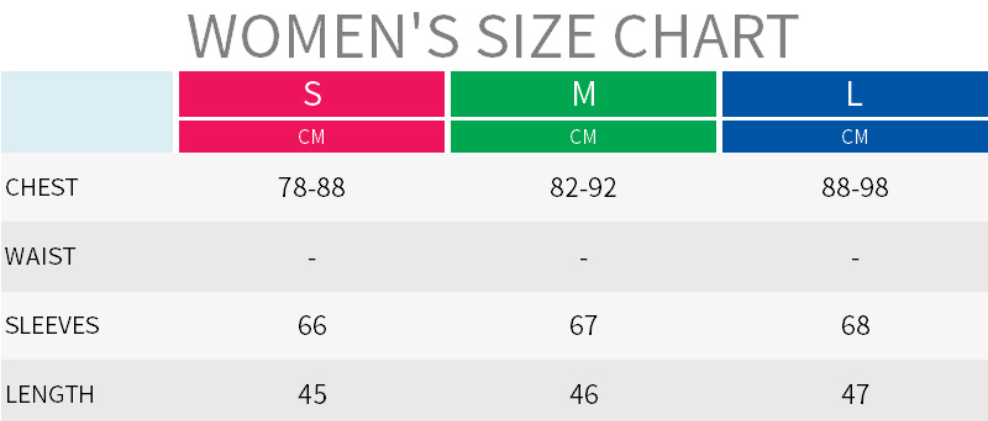Click the sleeves value 66
The width and height of the screenshot is (988, 421).
coord(312,325)
